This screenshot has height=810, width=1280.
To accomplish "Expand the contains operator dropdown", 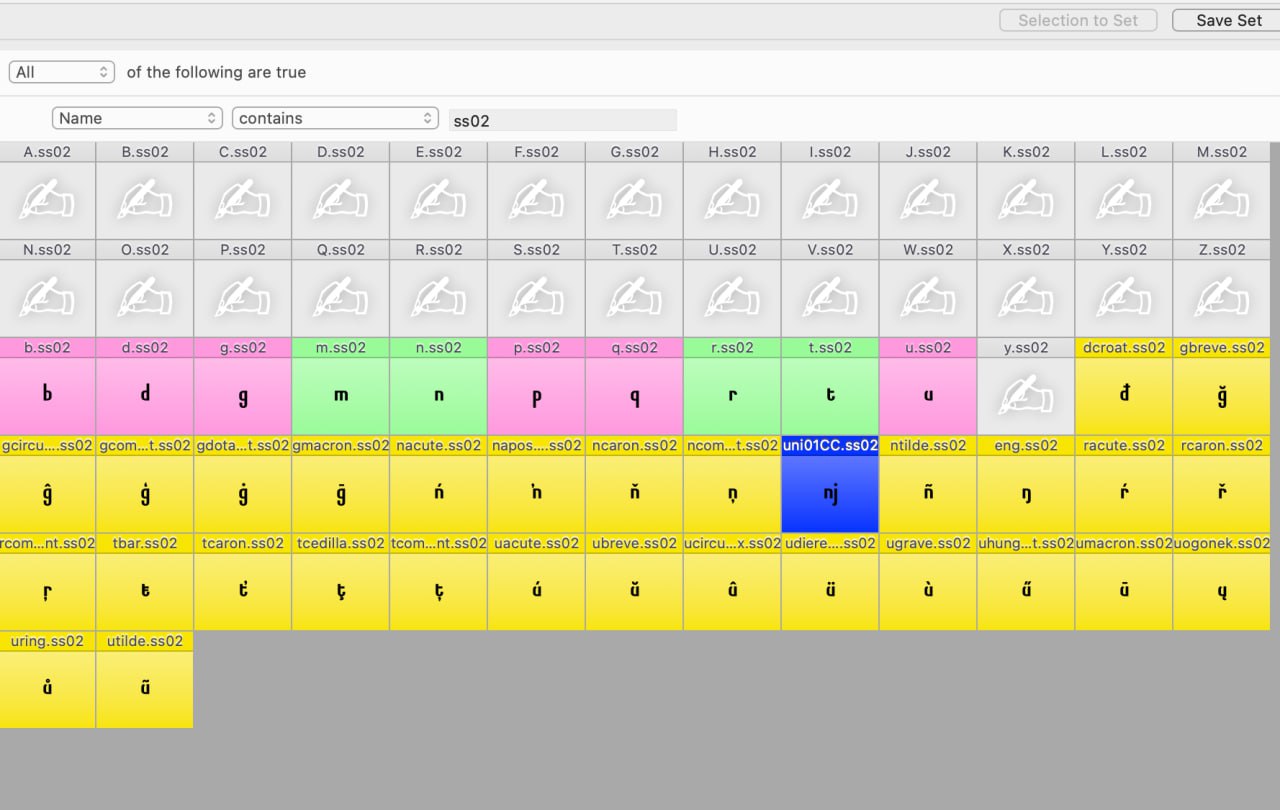I will coord(335,118).
